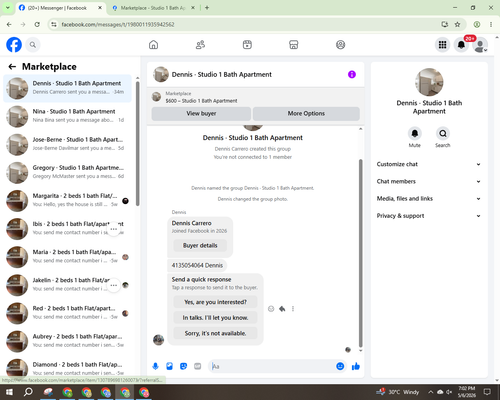Open the account profile picture menu
The width and height of the screenshot is (500, 400).
coord(480,45)
